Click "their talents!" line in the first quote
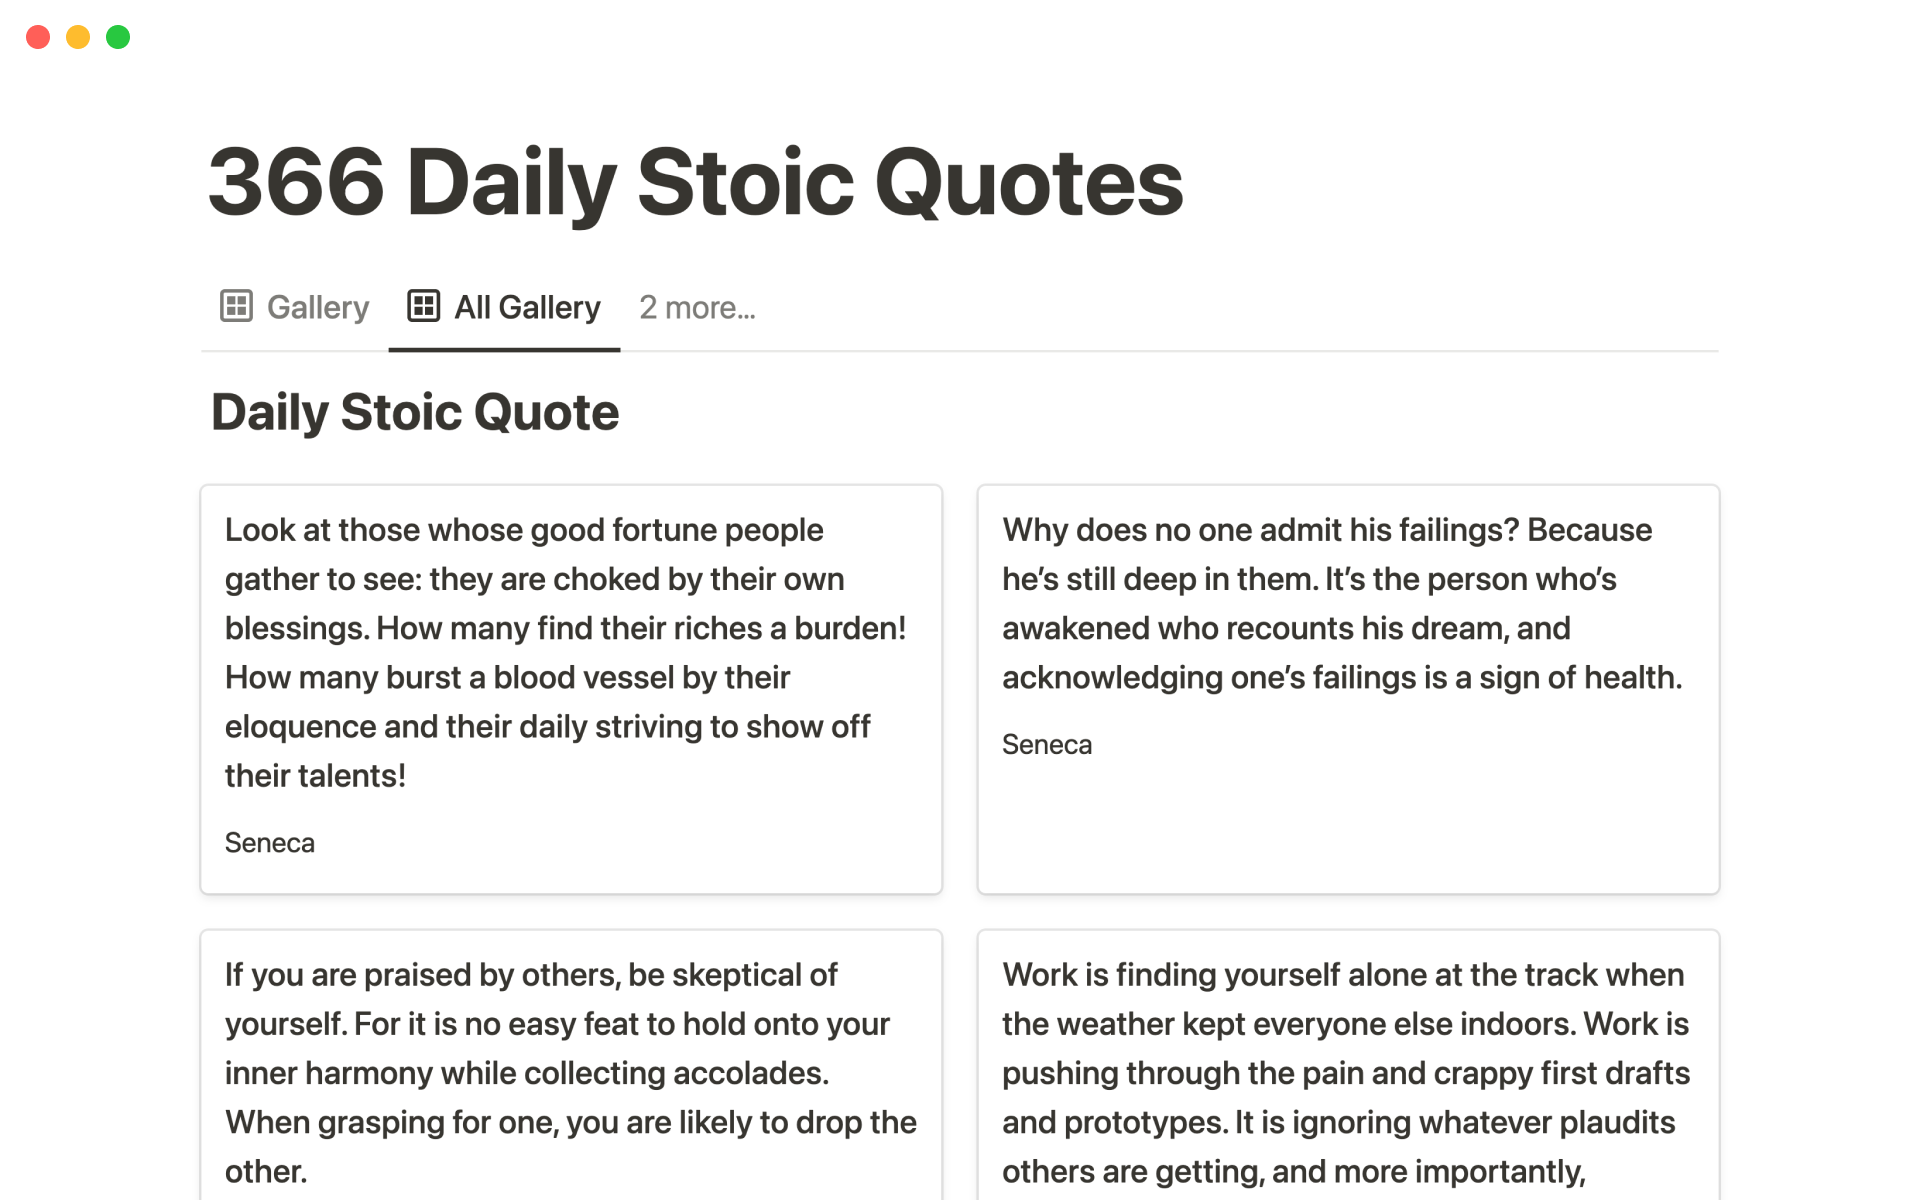1920x1200 pixels. (315, 776)
